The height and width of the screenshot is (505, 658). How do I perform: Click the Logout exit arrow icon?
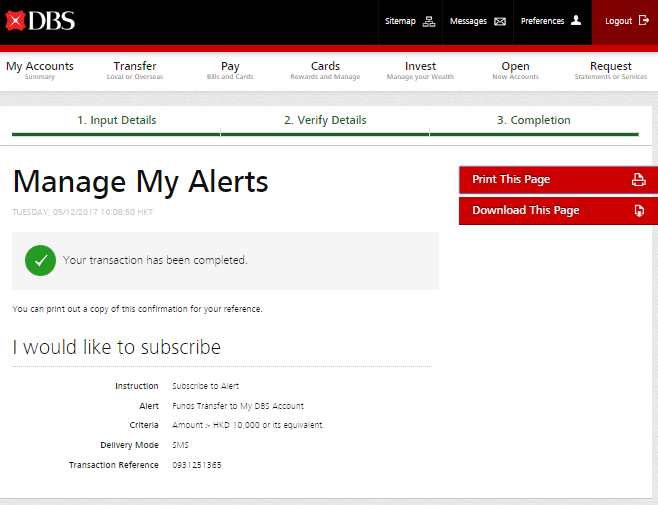click(x=643, y=21)
